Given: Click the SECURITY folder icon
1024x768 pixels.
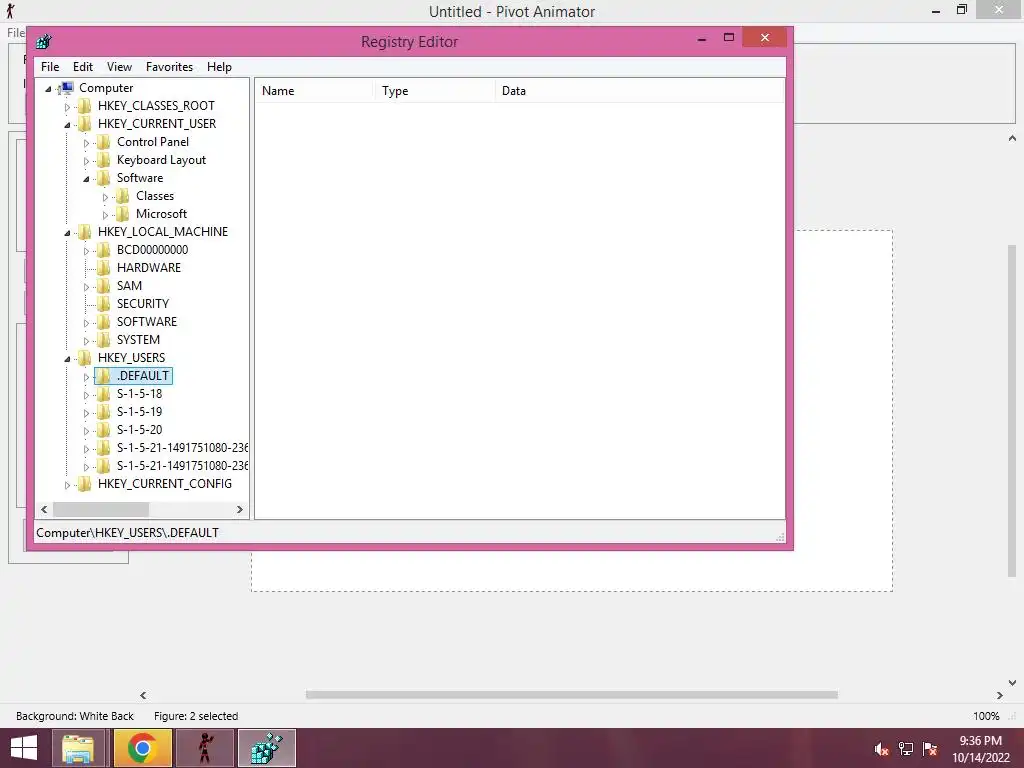Looking at the screenshot, I should [103, 304].
